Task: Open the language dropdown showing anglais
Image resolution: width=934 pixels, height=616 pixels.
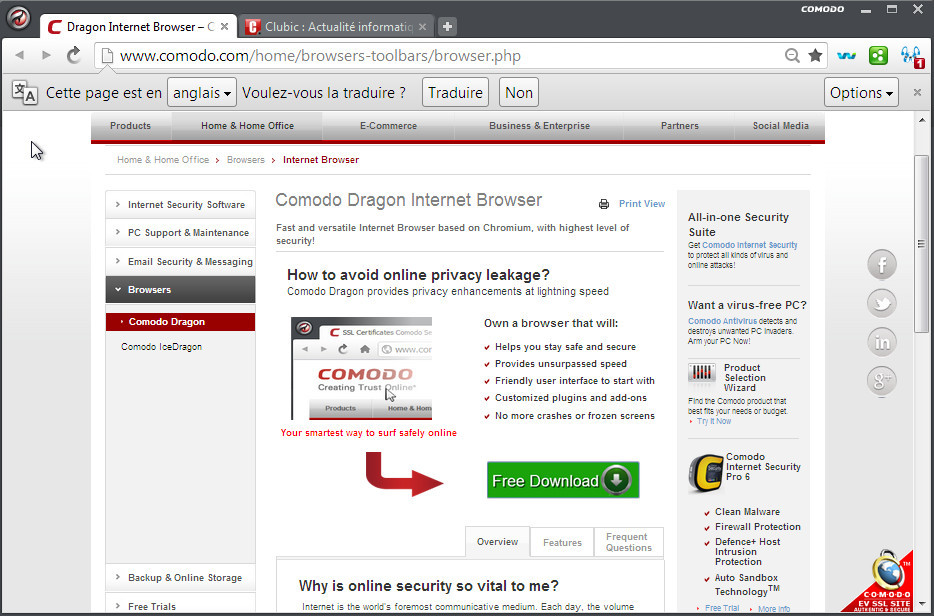Action: [202, 92]
